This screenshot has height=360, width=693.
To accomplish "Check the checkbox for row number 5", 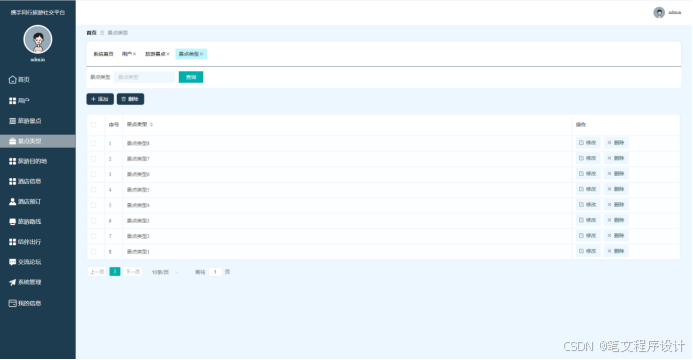I will click(93, 205).
